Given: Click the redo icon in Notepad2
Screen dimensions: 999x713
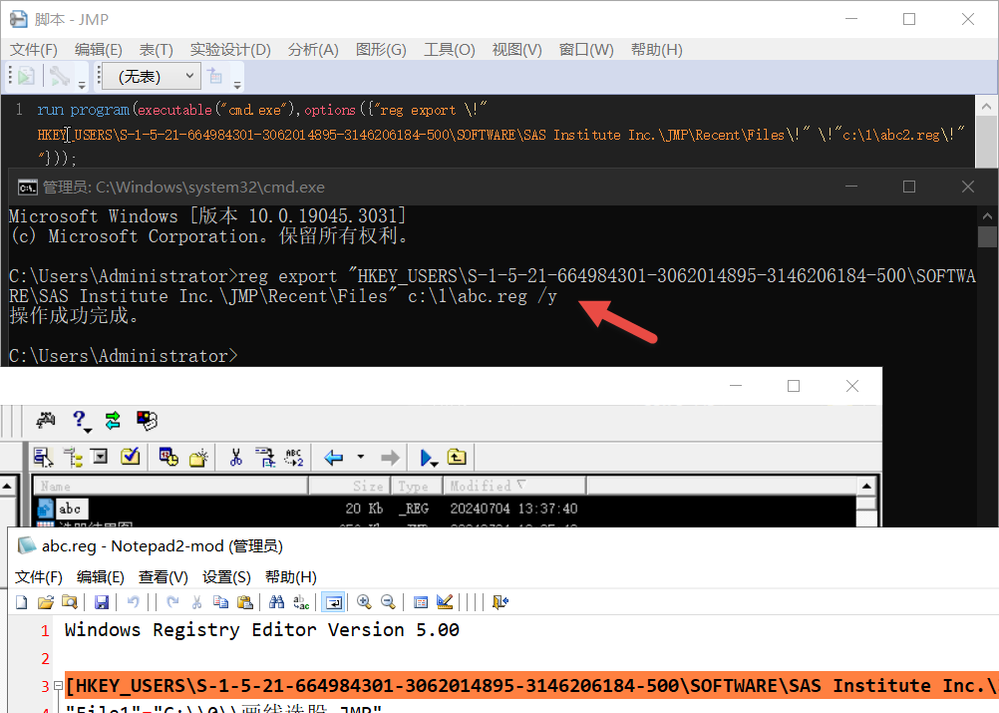Looking at the screenshot, I should pos(173,601).
